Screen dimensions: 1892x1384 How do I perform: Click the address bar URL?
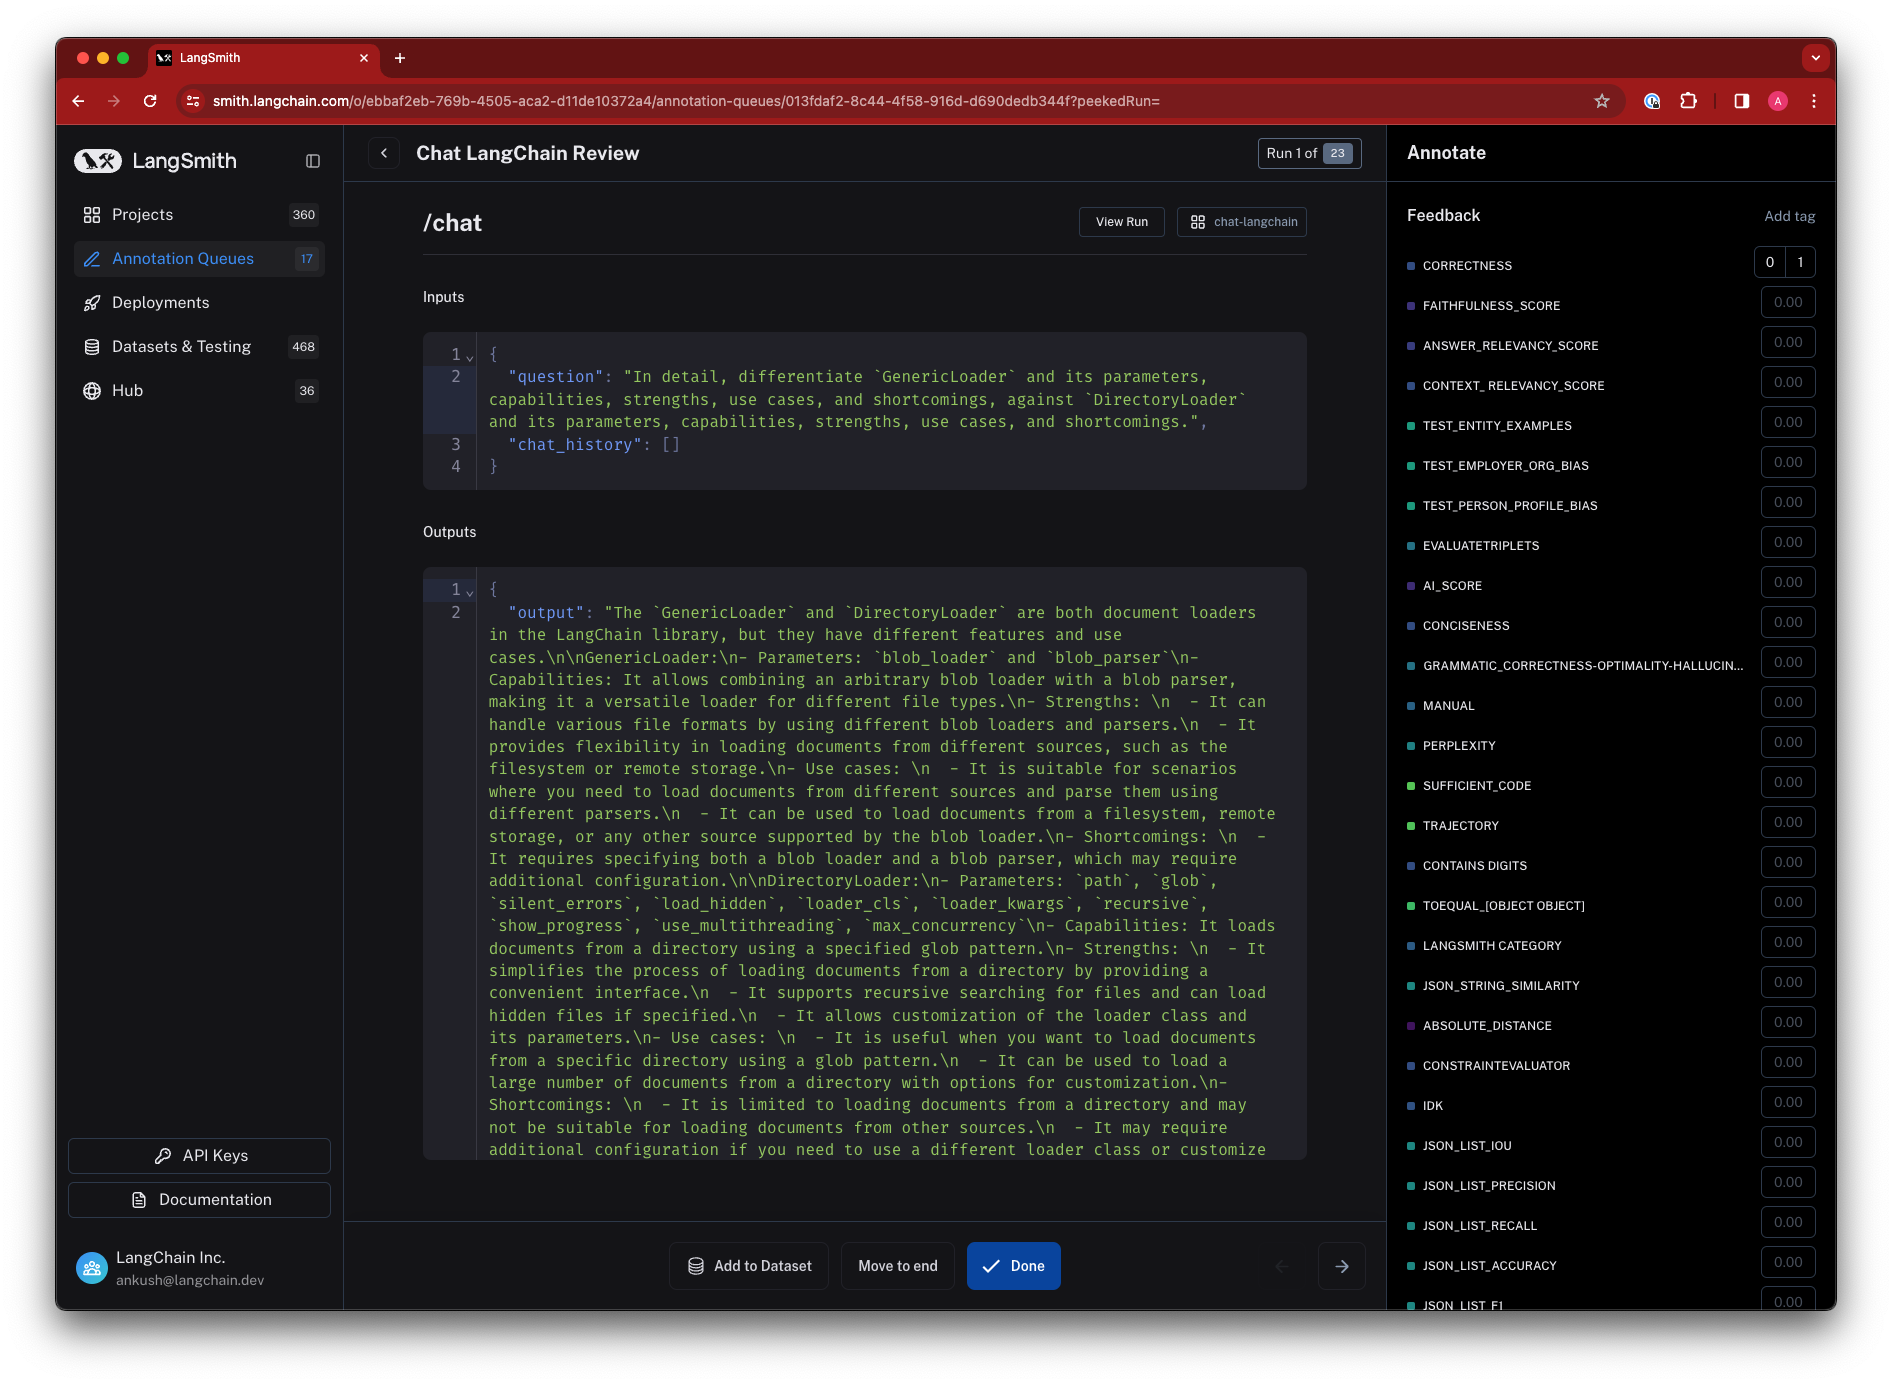686,101
